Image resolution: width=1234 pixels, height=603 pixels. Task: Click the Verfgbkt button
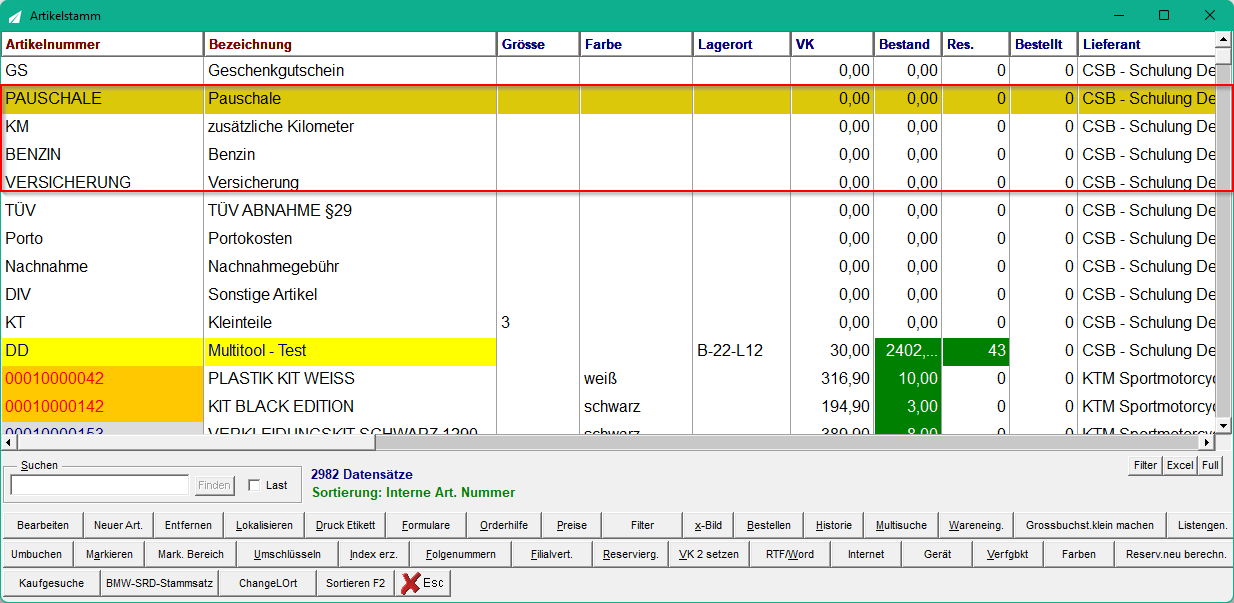(x=1008, y=554)
